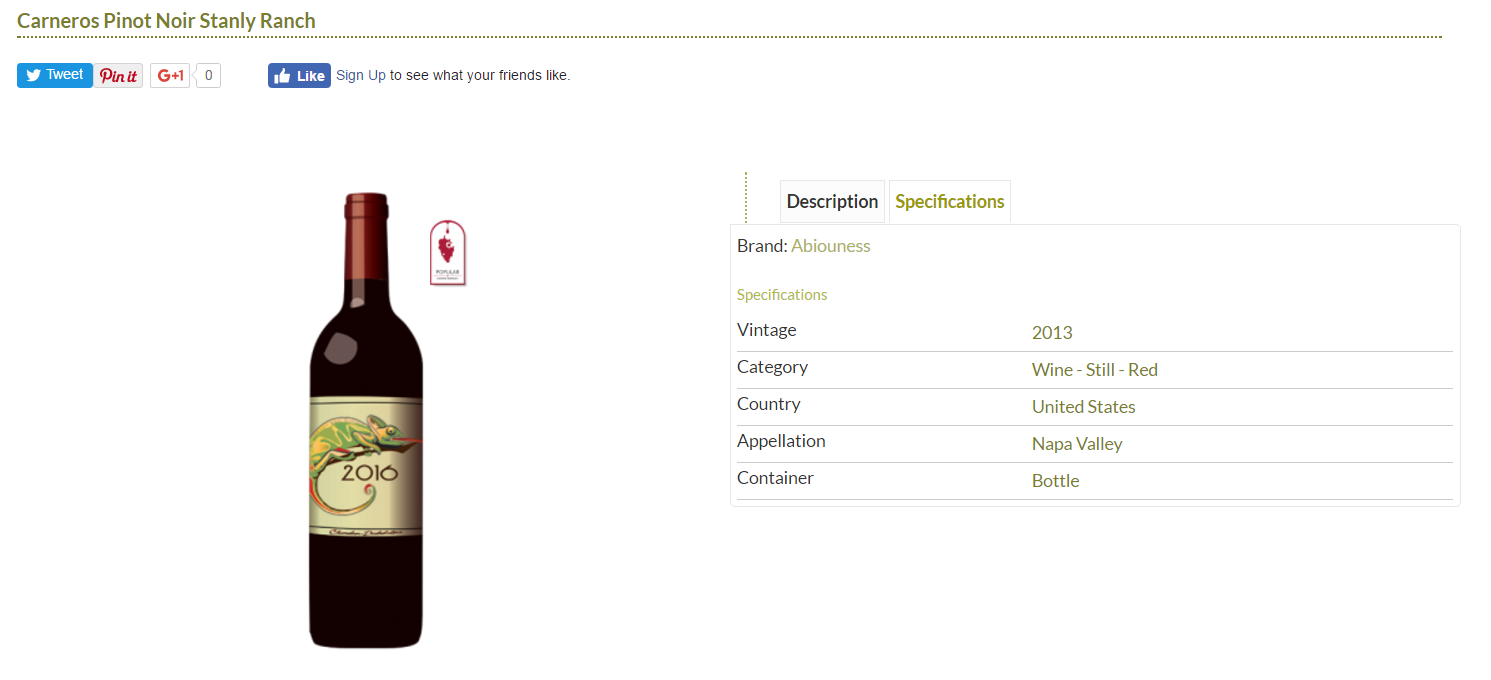Viewport: 1491px width, 680px height.
Task: Select the Specifications tab
Action: click(949, 202)
